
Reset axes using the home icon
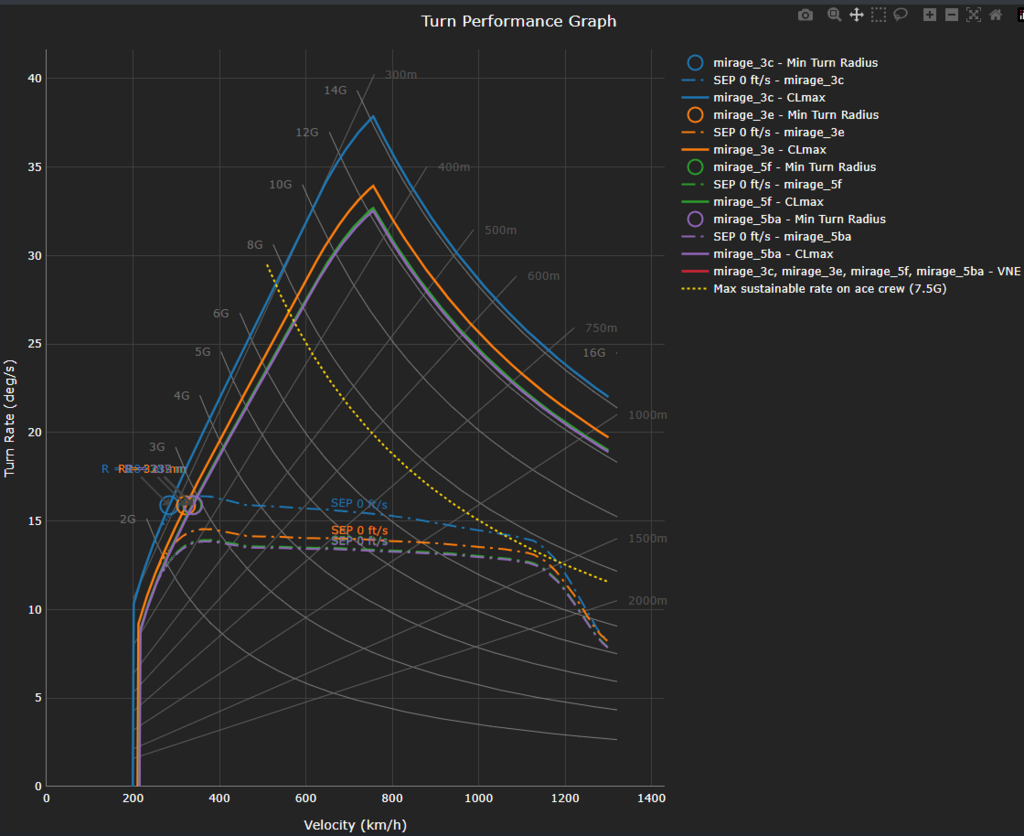point(995,14)
